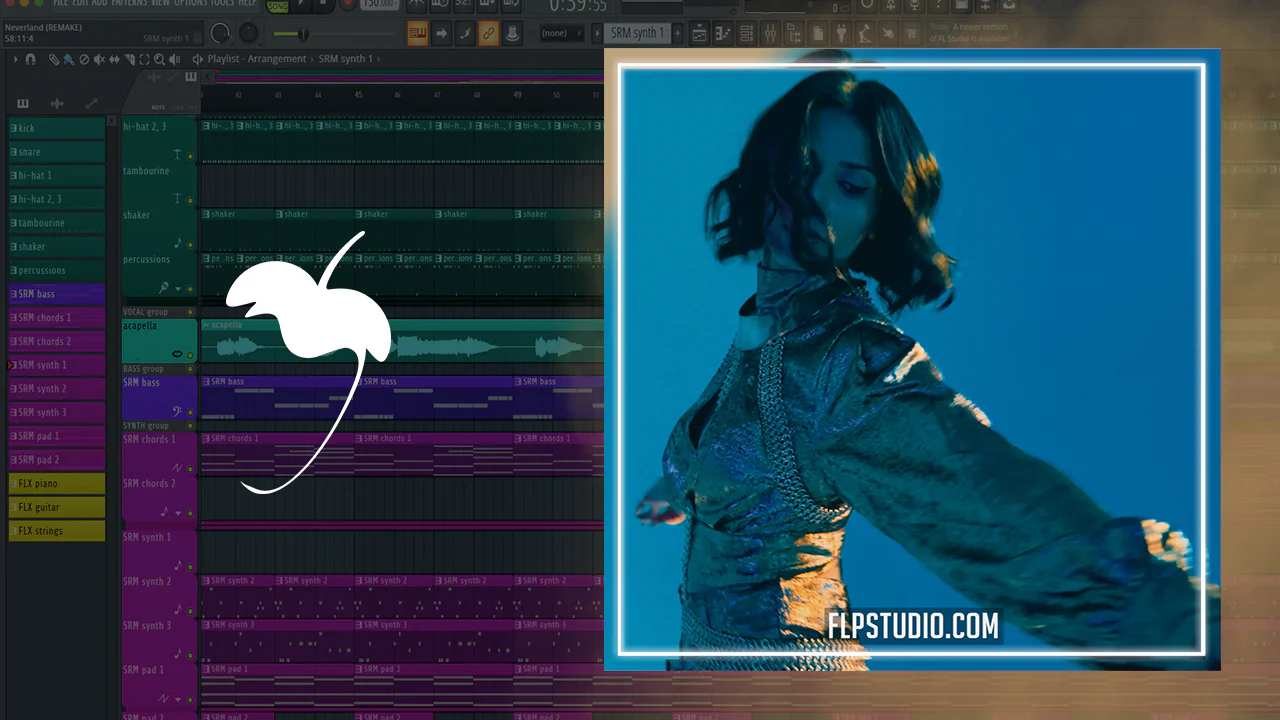This screenshot has height=720, width=1280.
Task: Select the Delete tool in playlist toolbar
Action: [84, 59]
